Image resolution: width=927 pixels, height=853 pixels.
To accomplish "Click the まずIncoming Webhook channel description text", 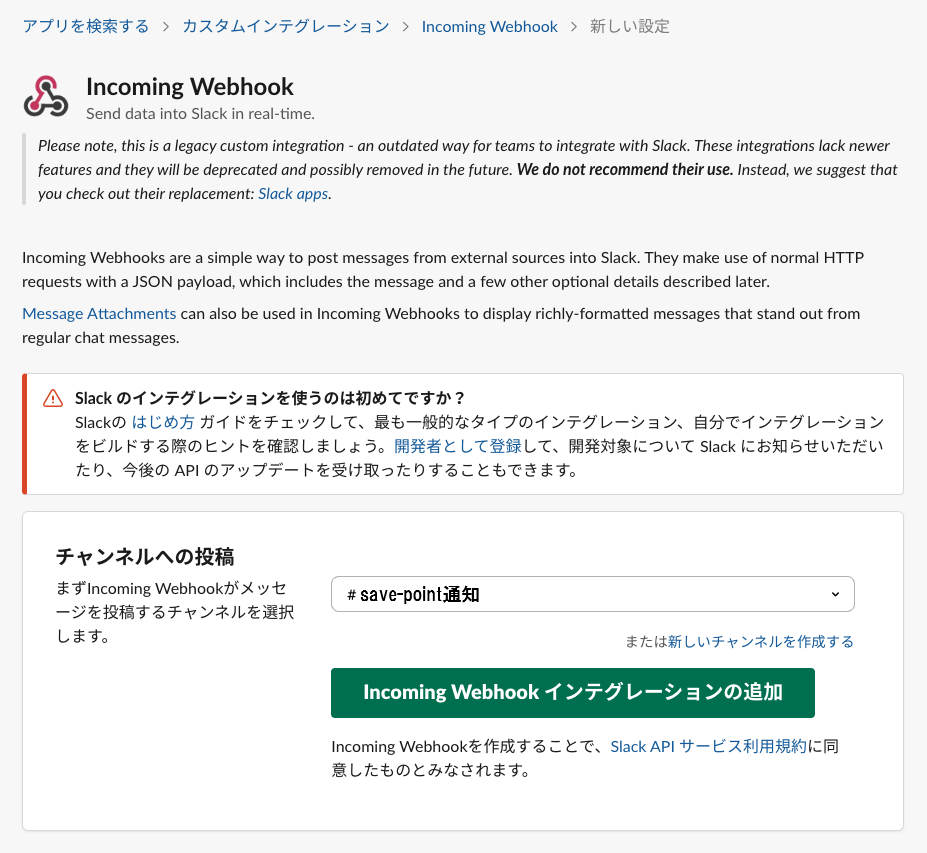I will point(176,610).
